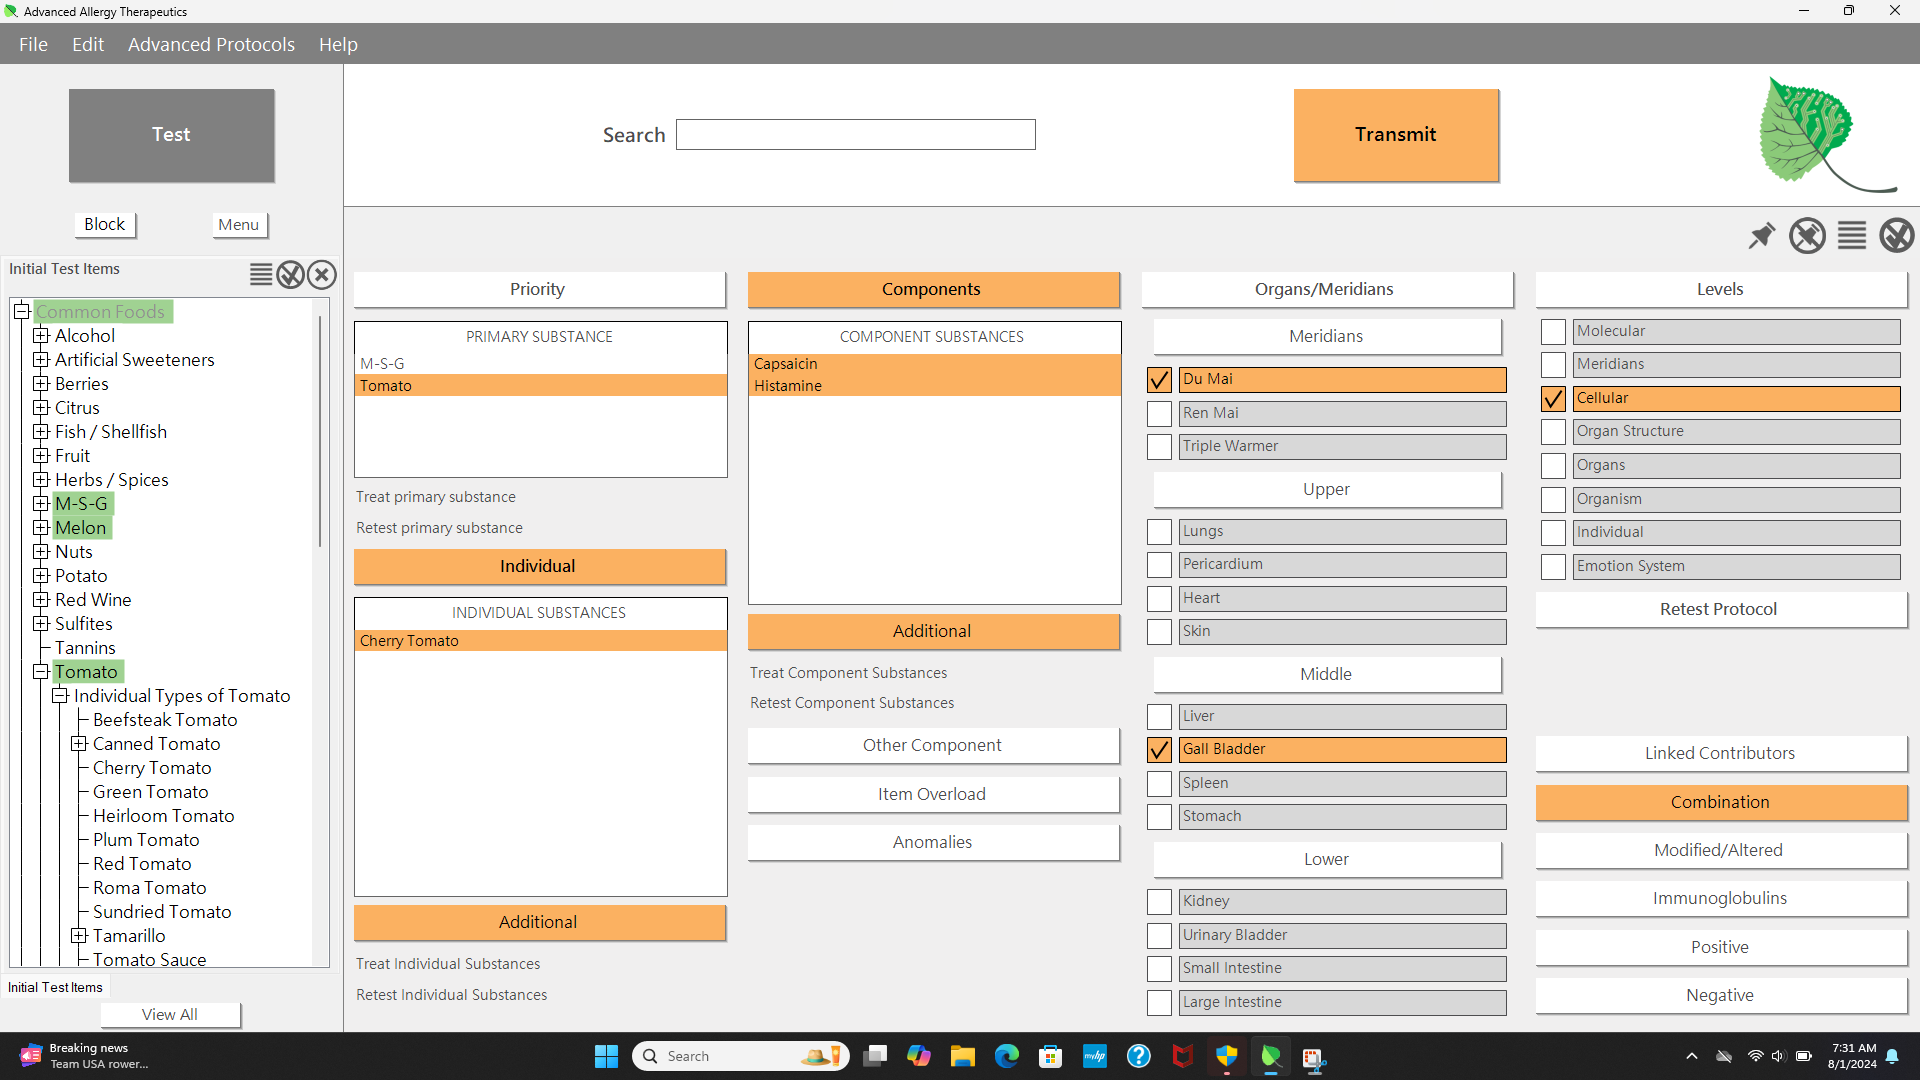Uncheck the Du Mai meridian checkbox
Image resolution: width=1920 pixels, height=1080 pixels.
tap(1159, 380)
